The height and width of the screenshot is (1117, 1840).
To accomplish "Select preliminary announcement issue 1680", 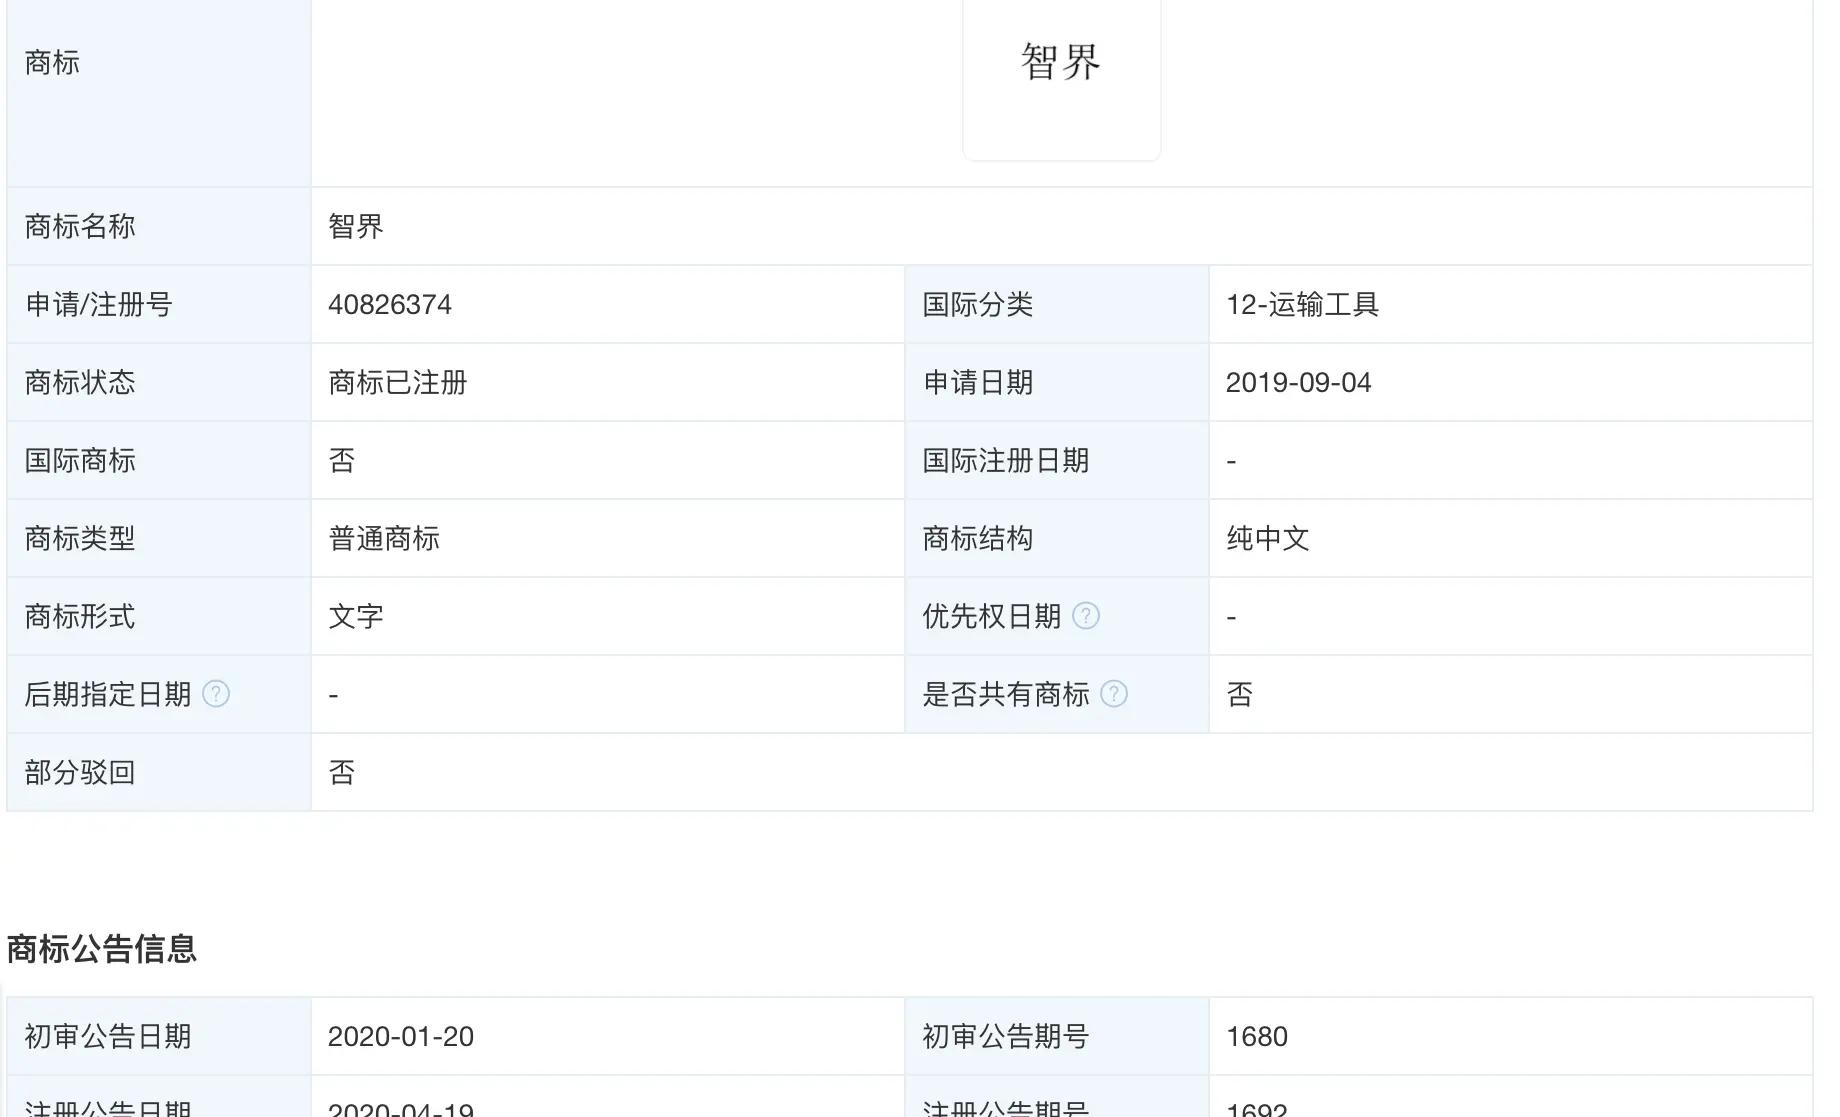I will 1257,1036.
